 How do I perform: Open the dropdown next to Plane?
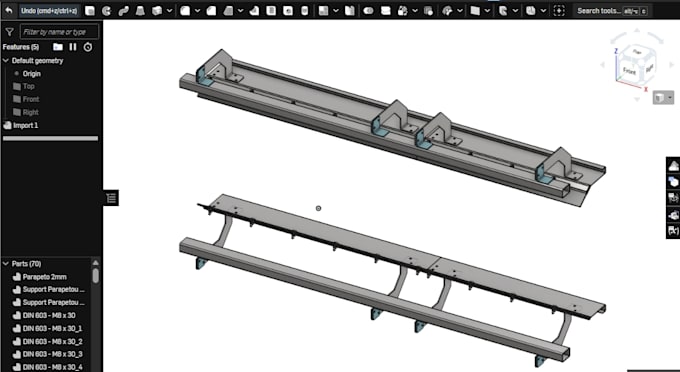coord(487,11)
